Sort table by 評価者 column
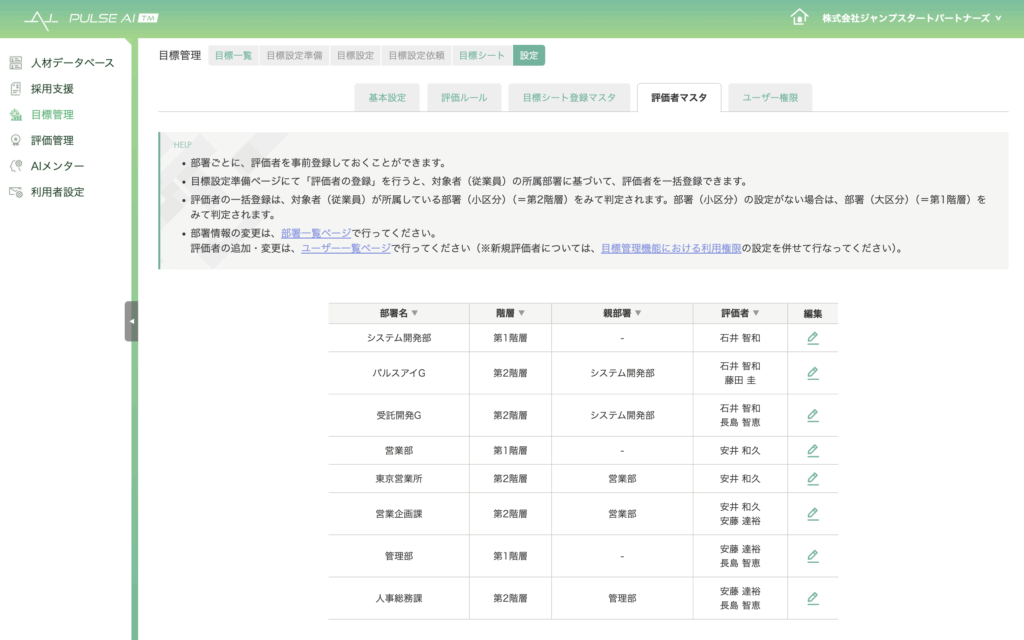1024x640 pixels. coord(740,313)
